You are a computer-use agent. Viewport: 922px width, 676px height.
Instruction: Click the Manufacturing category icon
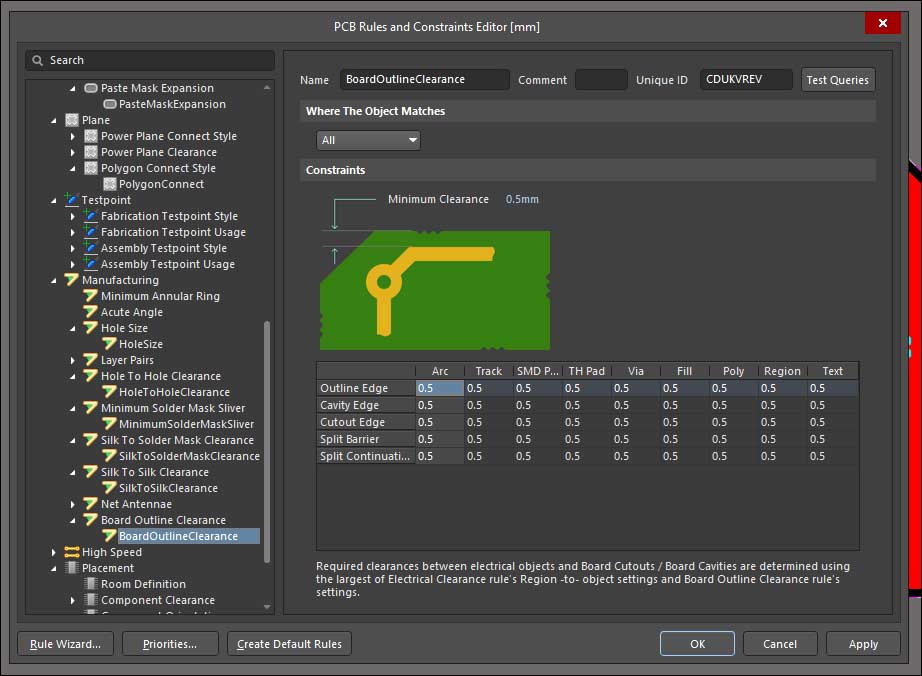72,280
